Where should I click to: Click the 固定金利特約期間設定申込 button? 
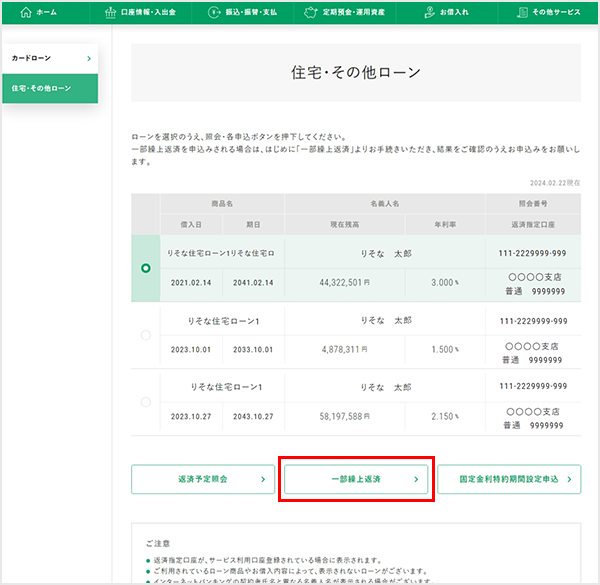click(x=509, y=479)
